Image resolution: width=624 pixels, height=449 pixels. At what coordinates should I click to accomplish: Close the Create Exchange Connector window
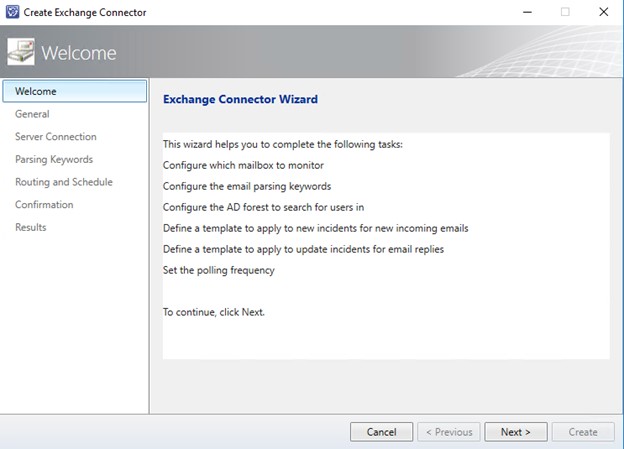coord(604,12)
